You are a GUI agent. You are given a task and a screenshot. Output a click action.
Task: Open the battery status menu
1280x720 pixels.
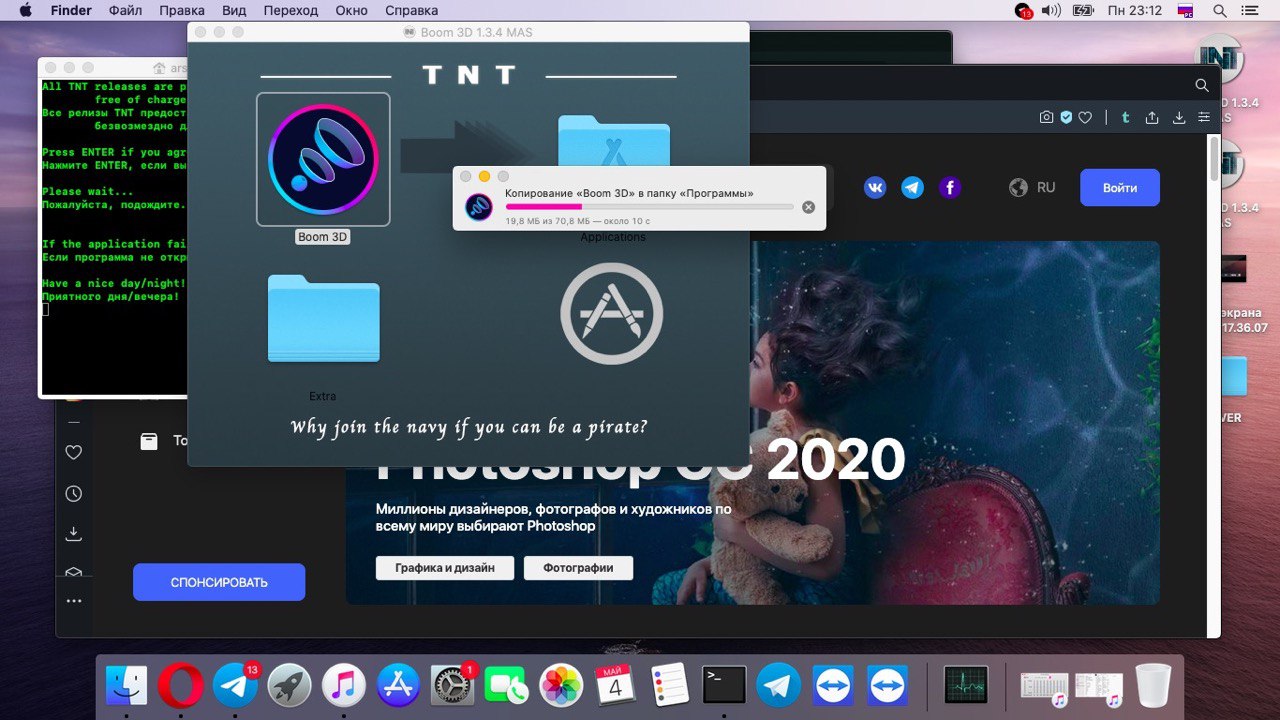(x=1083, y=11)
